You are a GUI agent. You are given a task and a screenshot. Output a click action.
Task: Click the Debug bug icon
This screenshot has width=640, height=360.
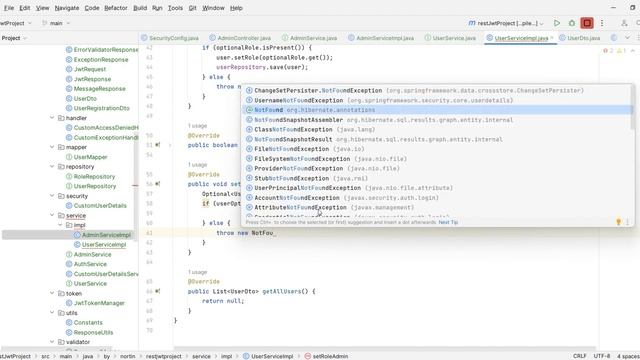click(x=572, y=23)
